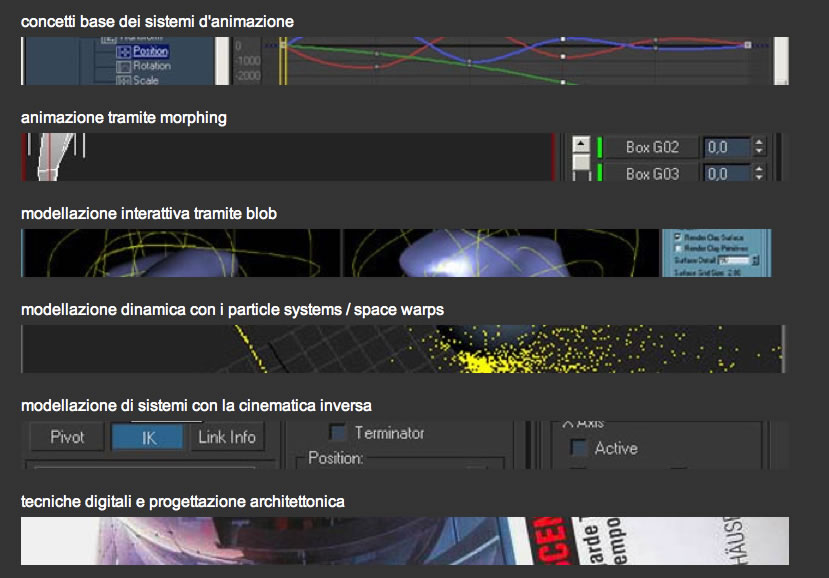This screenshot has width=829, height=578.
Task: Click green indicator beside Box G02
Action: [x=599, y=147]
